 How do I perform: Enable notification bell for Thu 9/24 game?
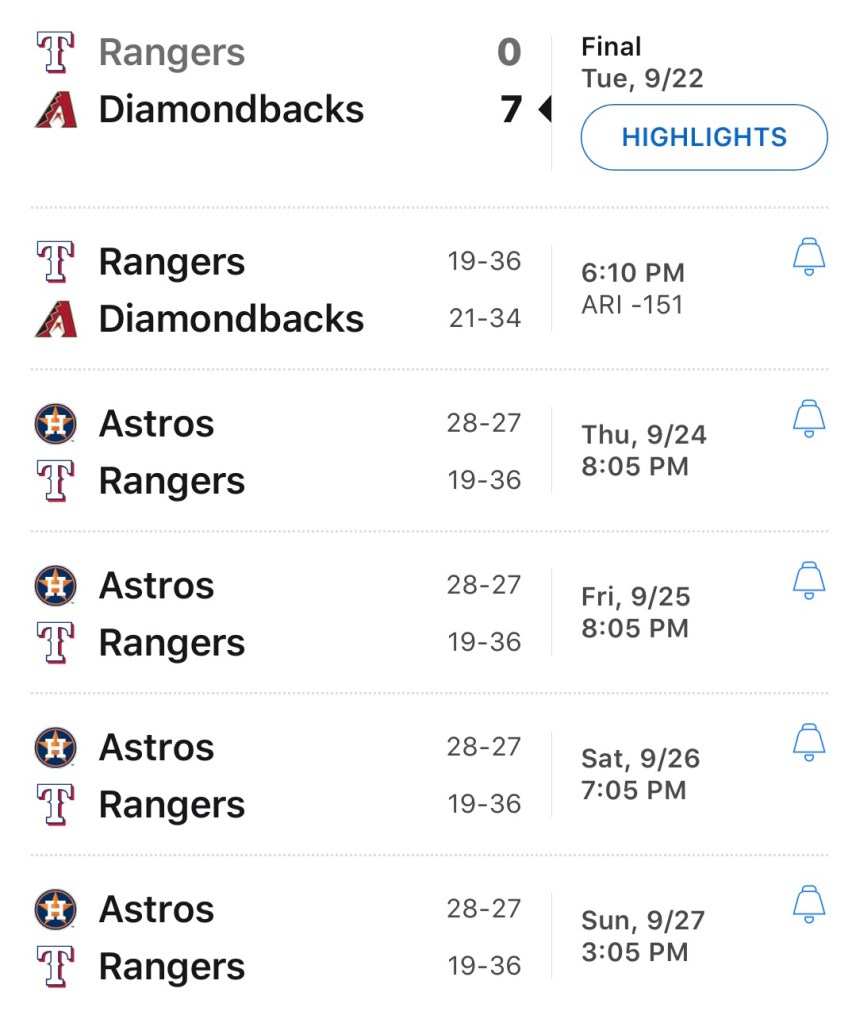(808, 419)
